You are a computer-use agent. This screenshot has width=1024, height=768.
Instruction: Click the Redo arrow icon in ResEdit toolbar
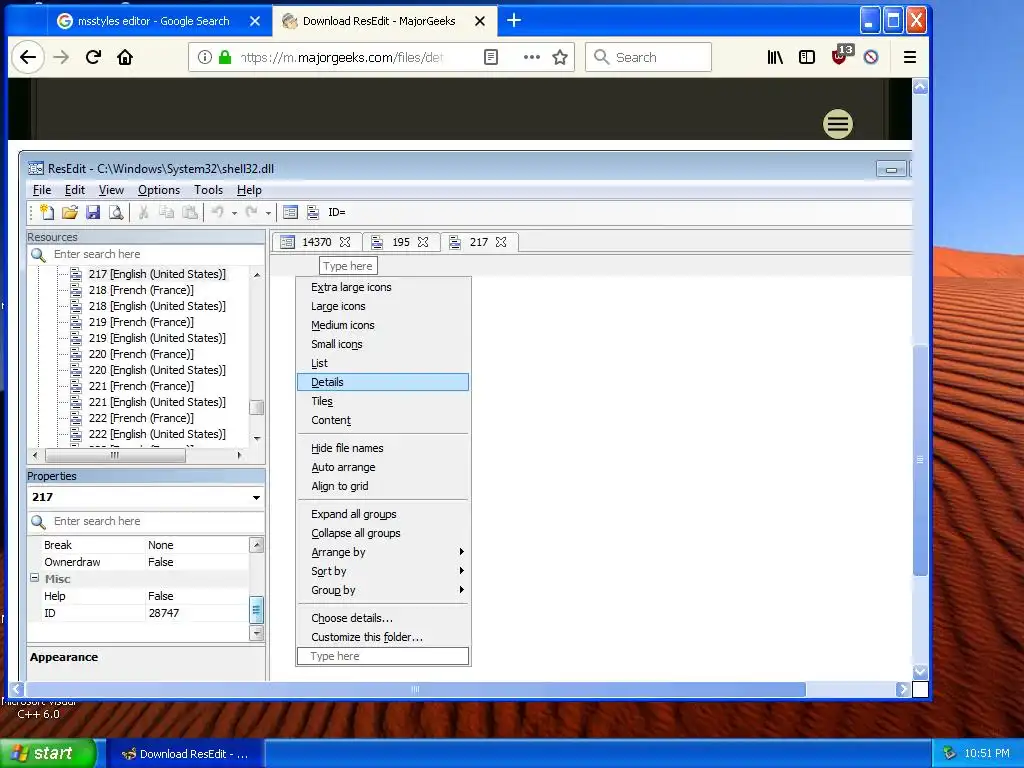tap(251, 212)
